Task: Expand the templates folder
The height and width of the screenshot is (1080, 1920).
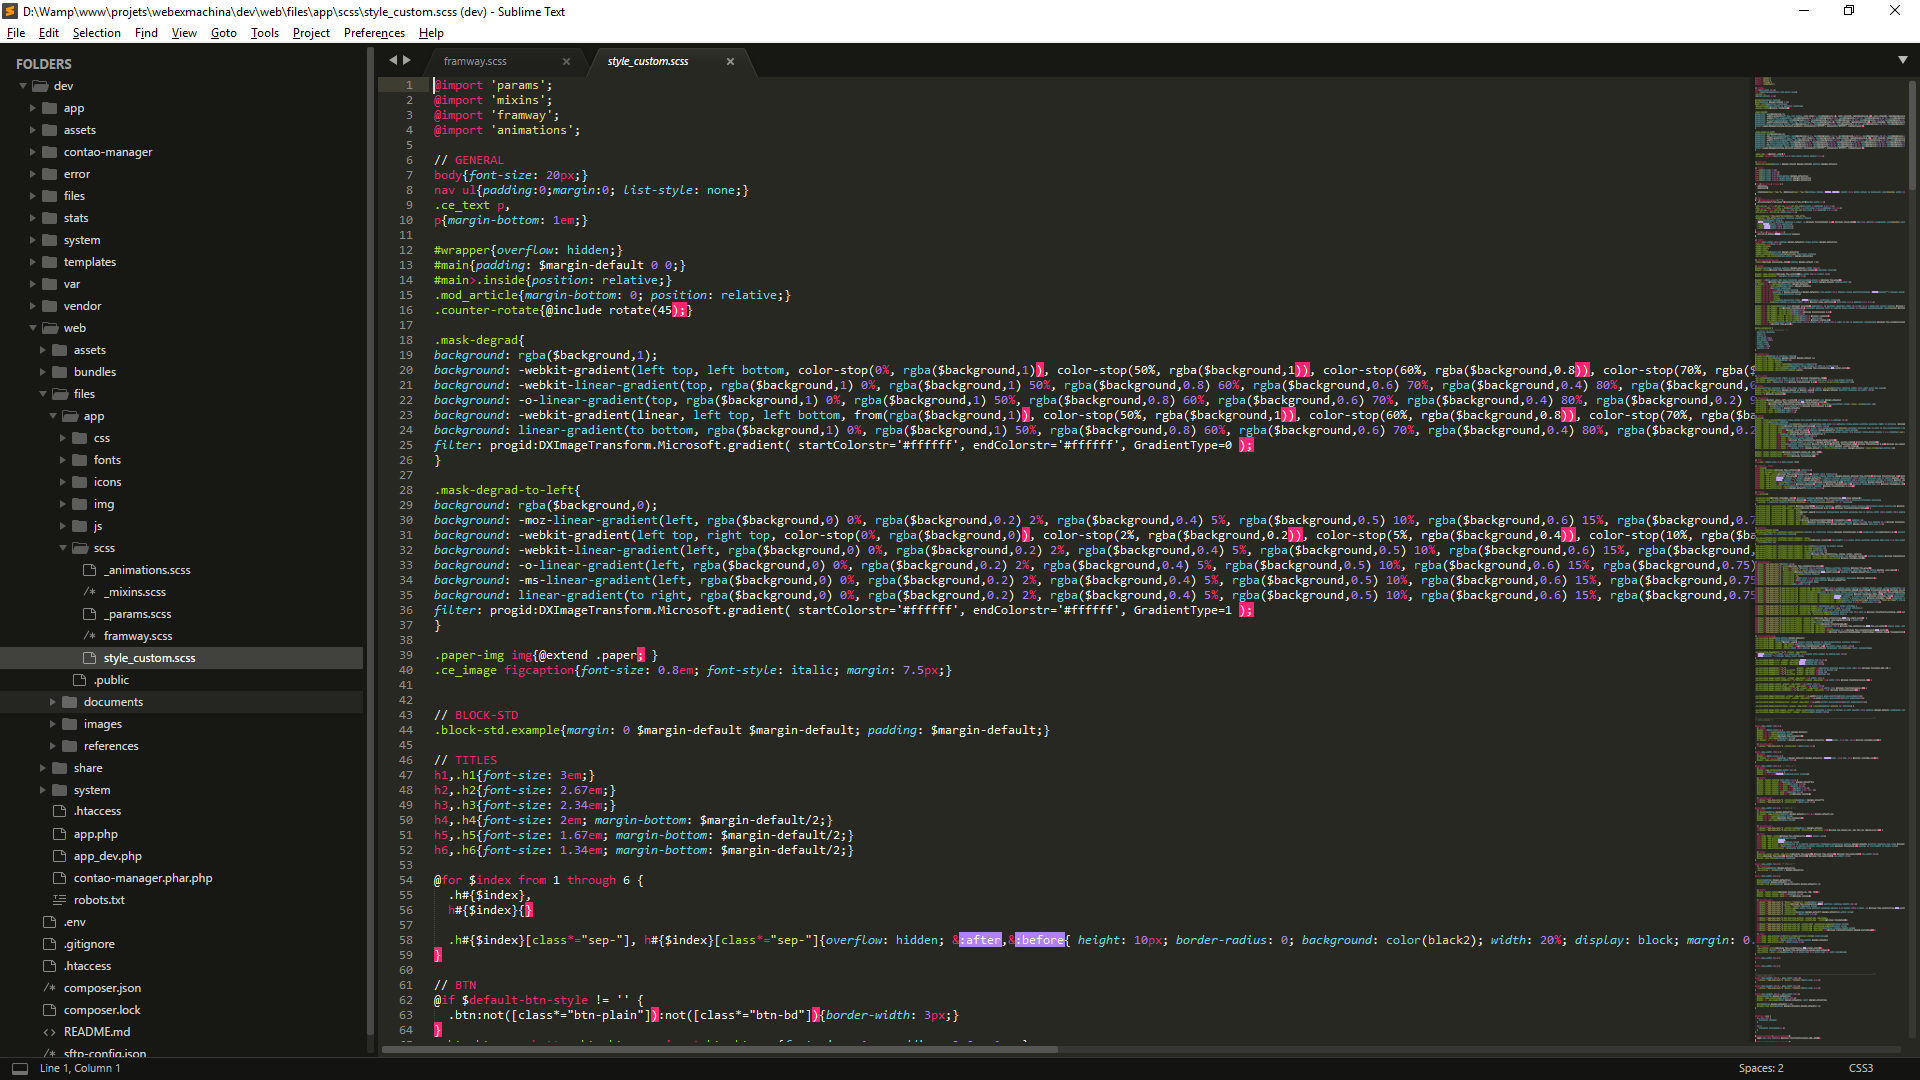Action: click(33, 262)
